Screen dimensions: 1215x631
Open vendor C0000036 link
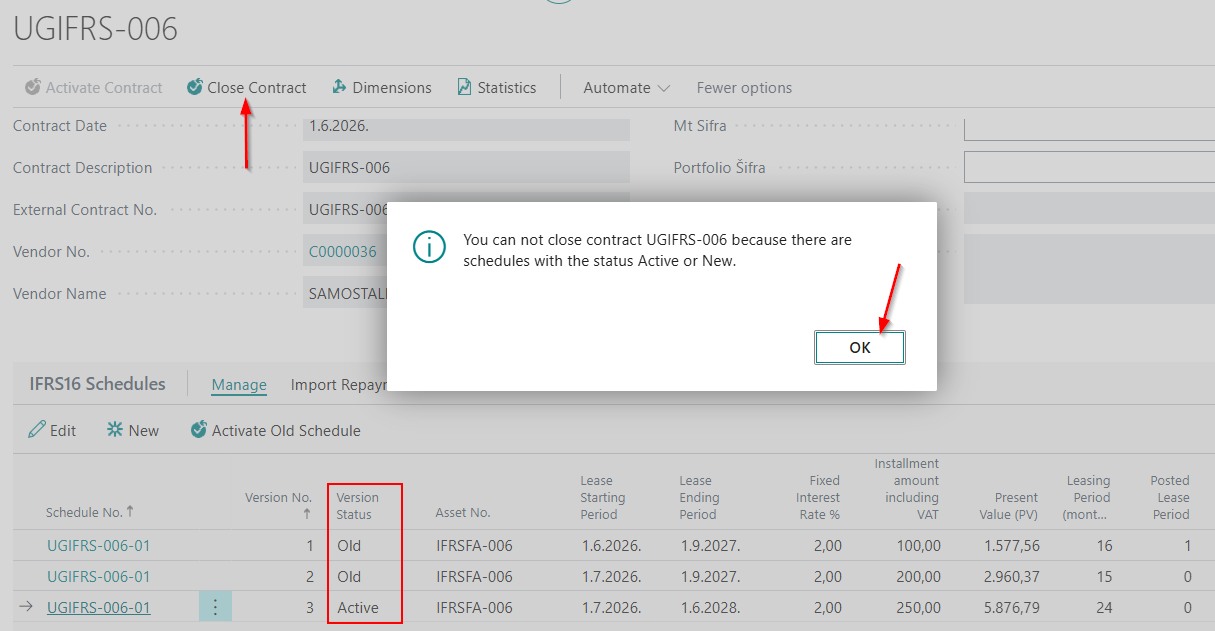click(343, 252)
